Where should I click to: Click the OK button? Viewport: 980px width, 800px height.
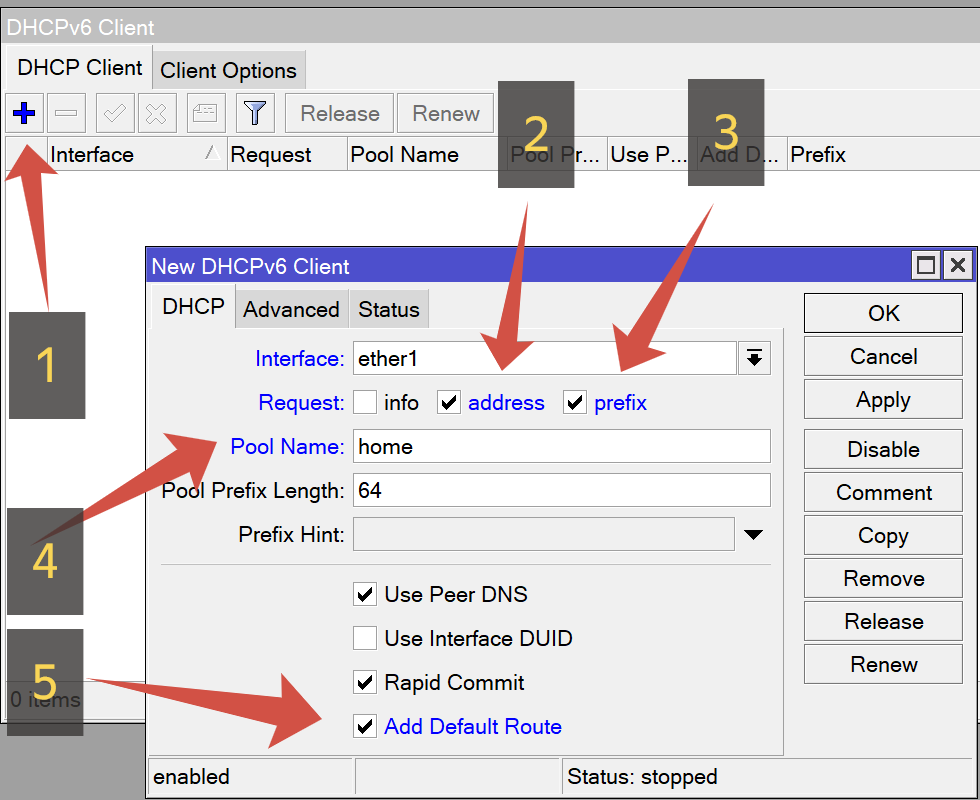pyautogui.click(x=883, y=313)
